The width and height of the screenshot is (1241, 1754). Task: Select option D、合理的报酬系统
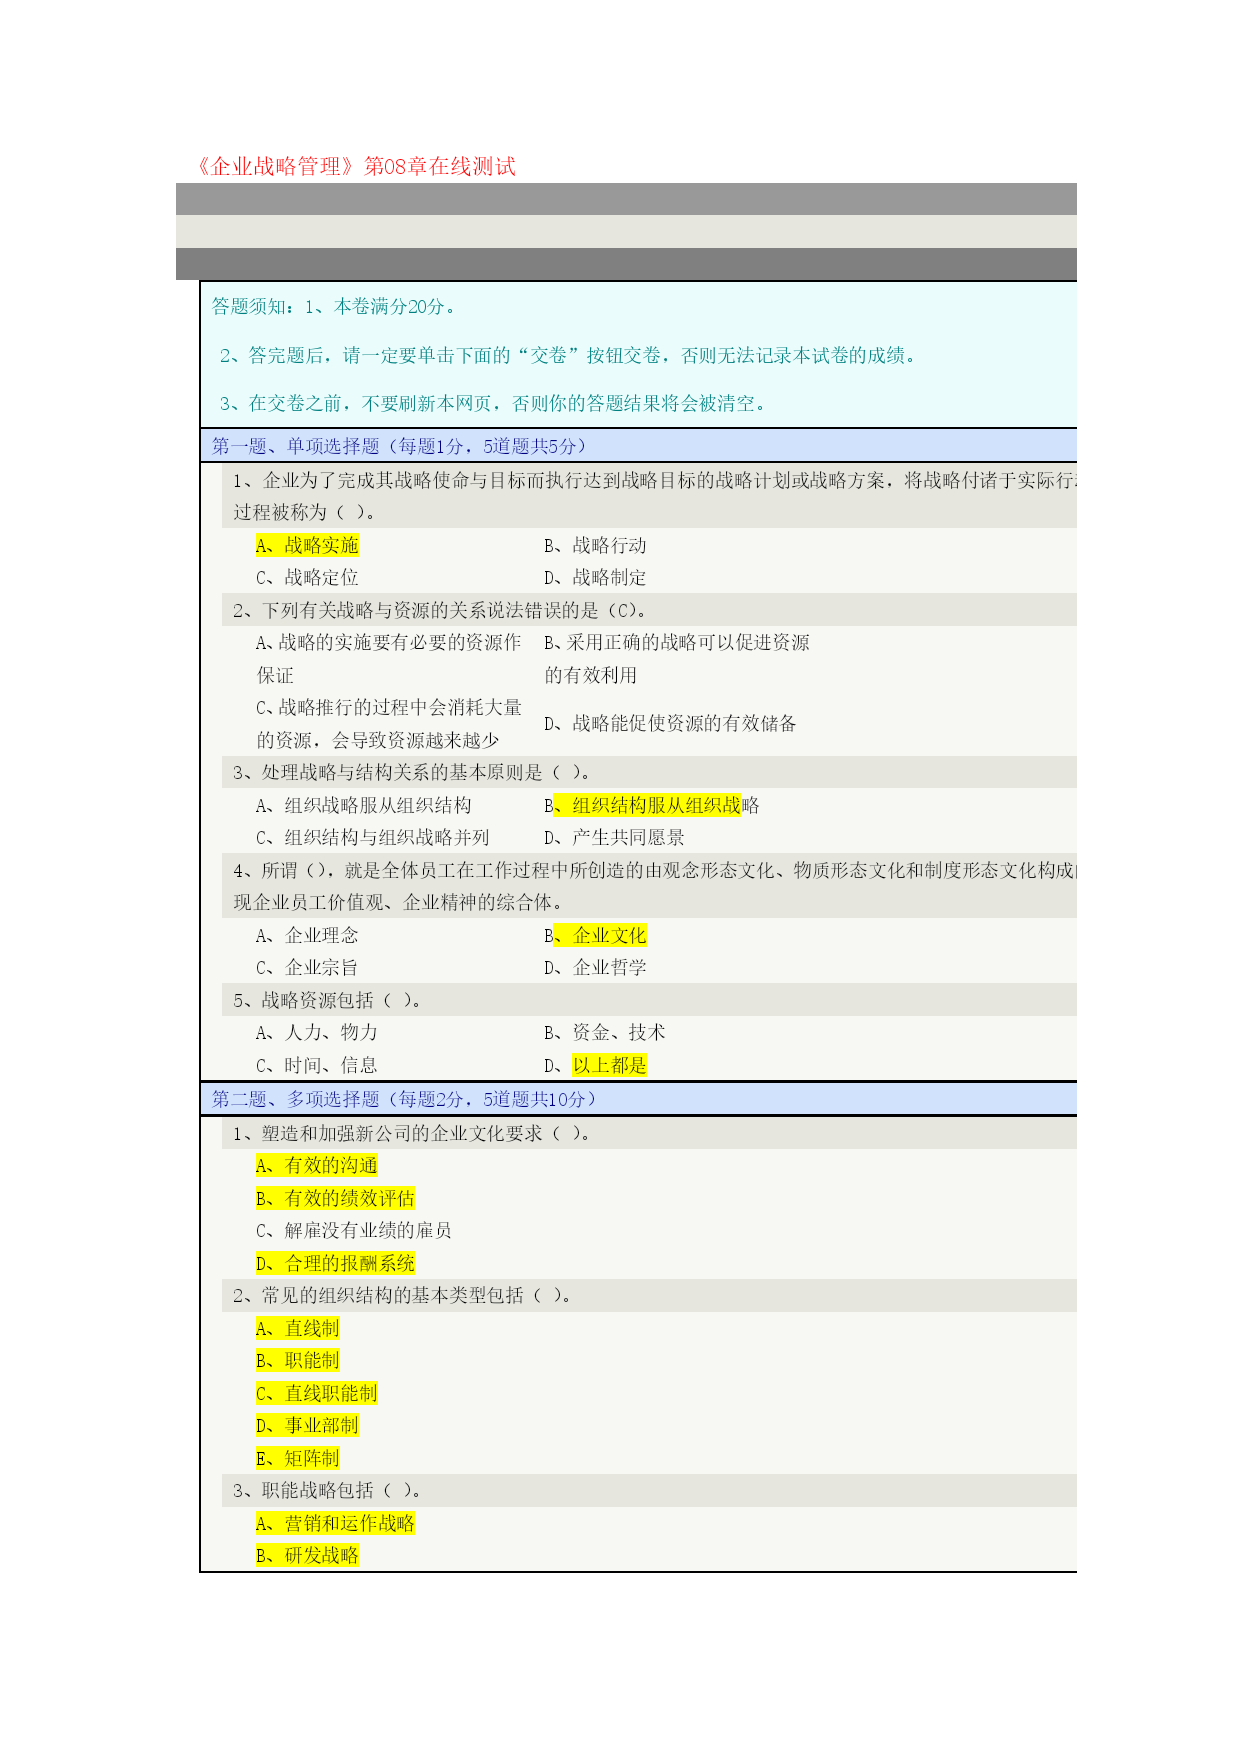(x=335, y=1263)
